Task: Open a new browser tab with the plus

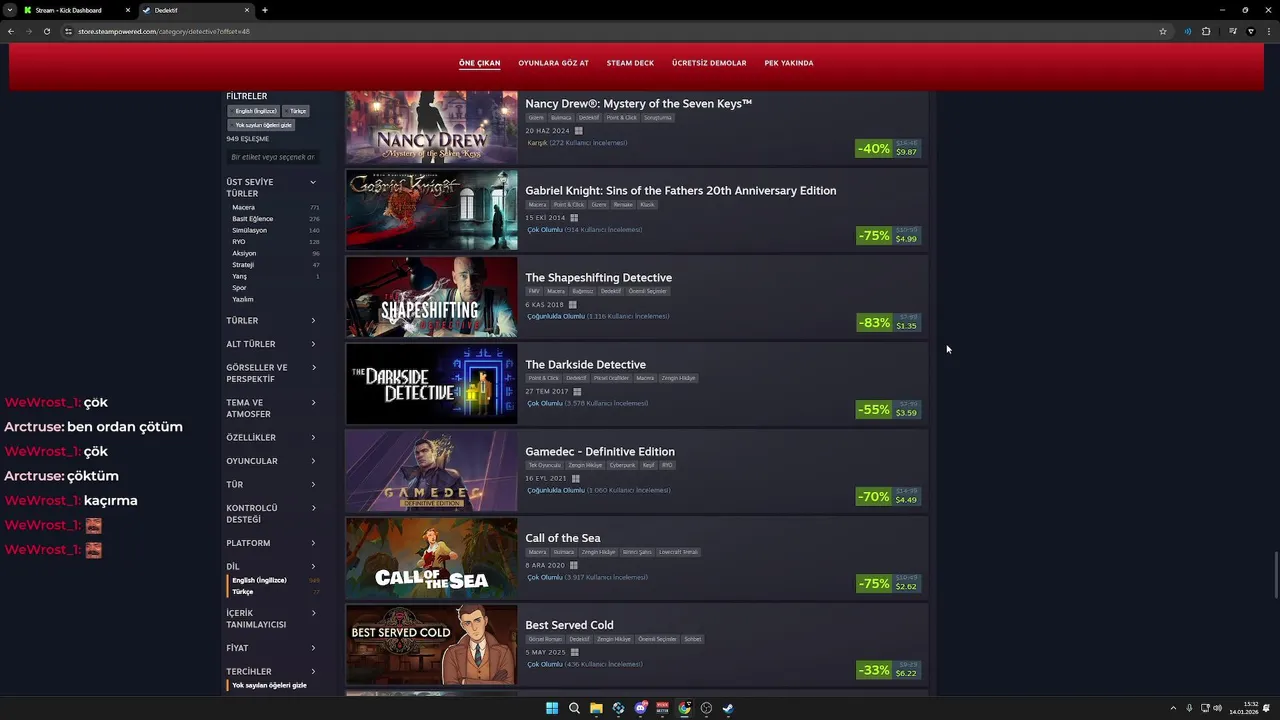Action: click(264, 10)
